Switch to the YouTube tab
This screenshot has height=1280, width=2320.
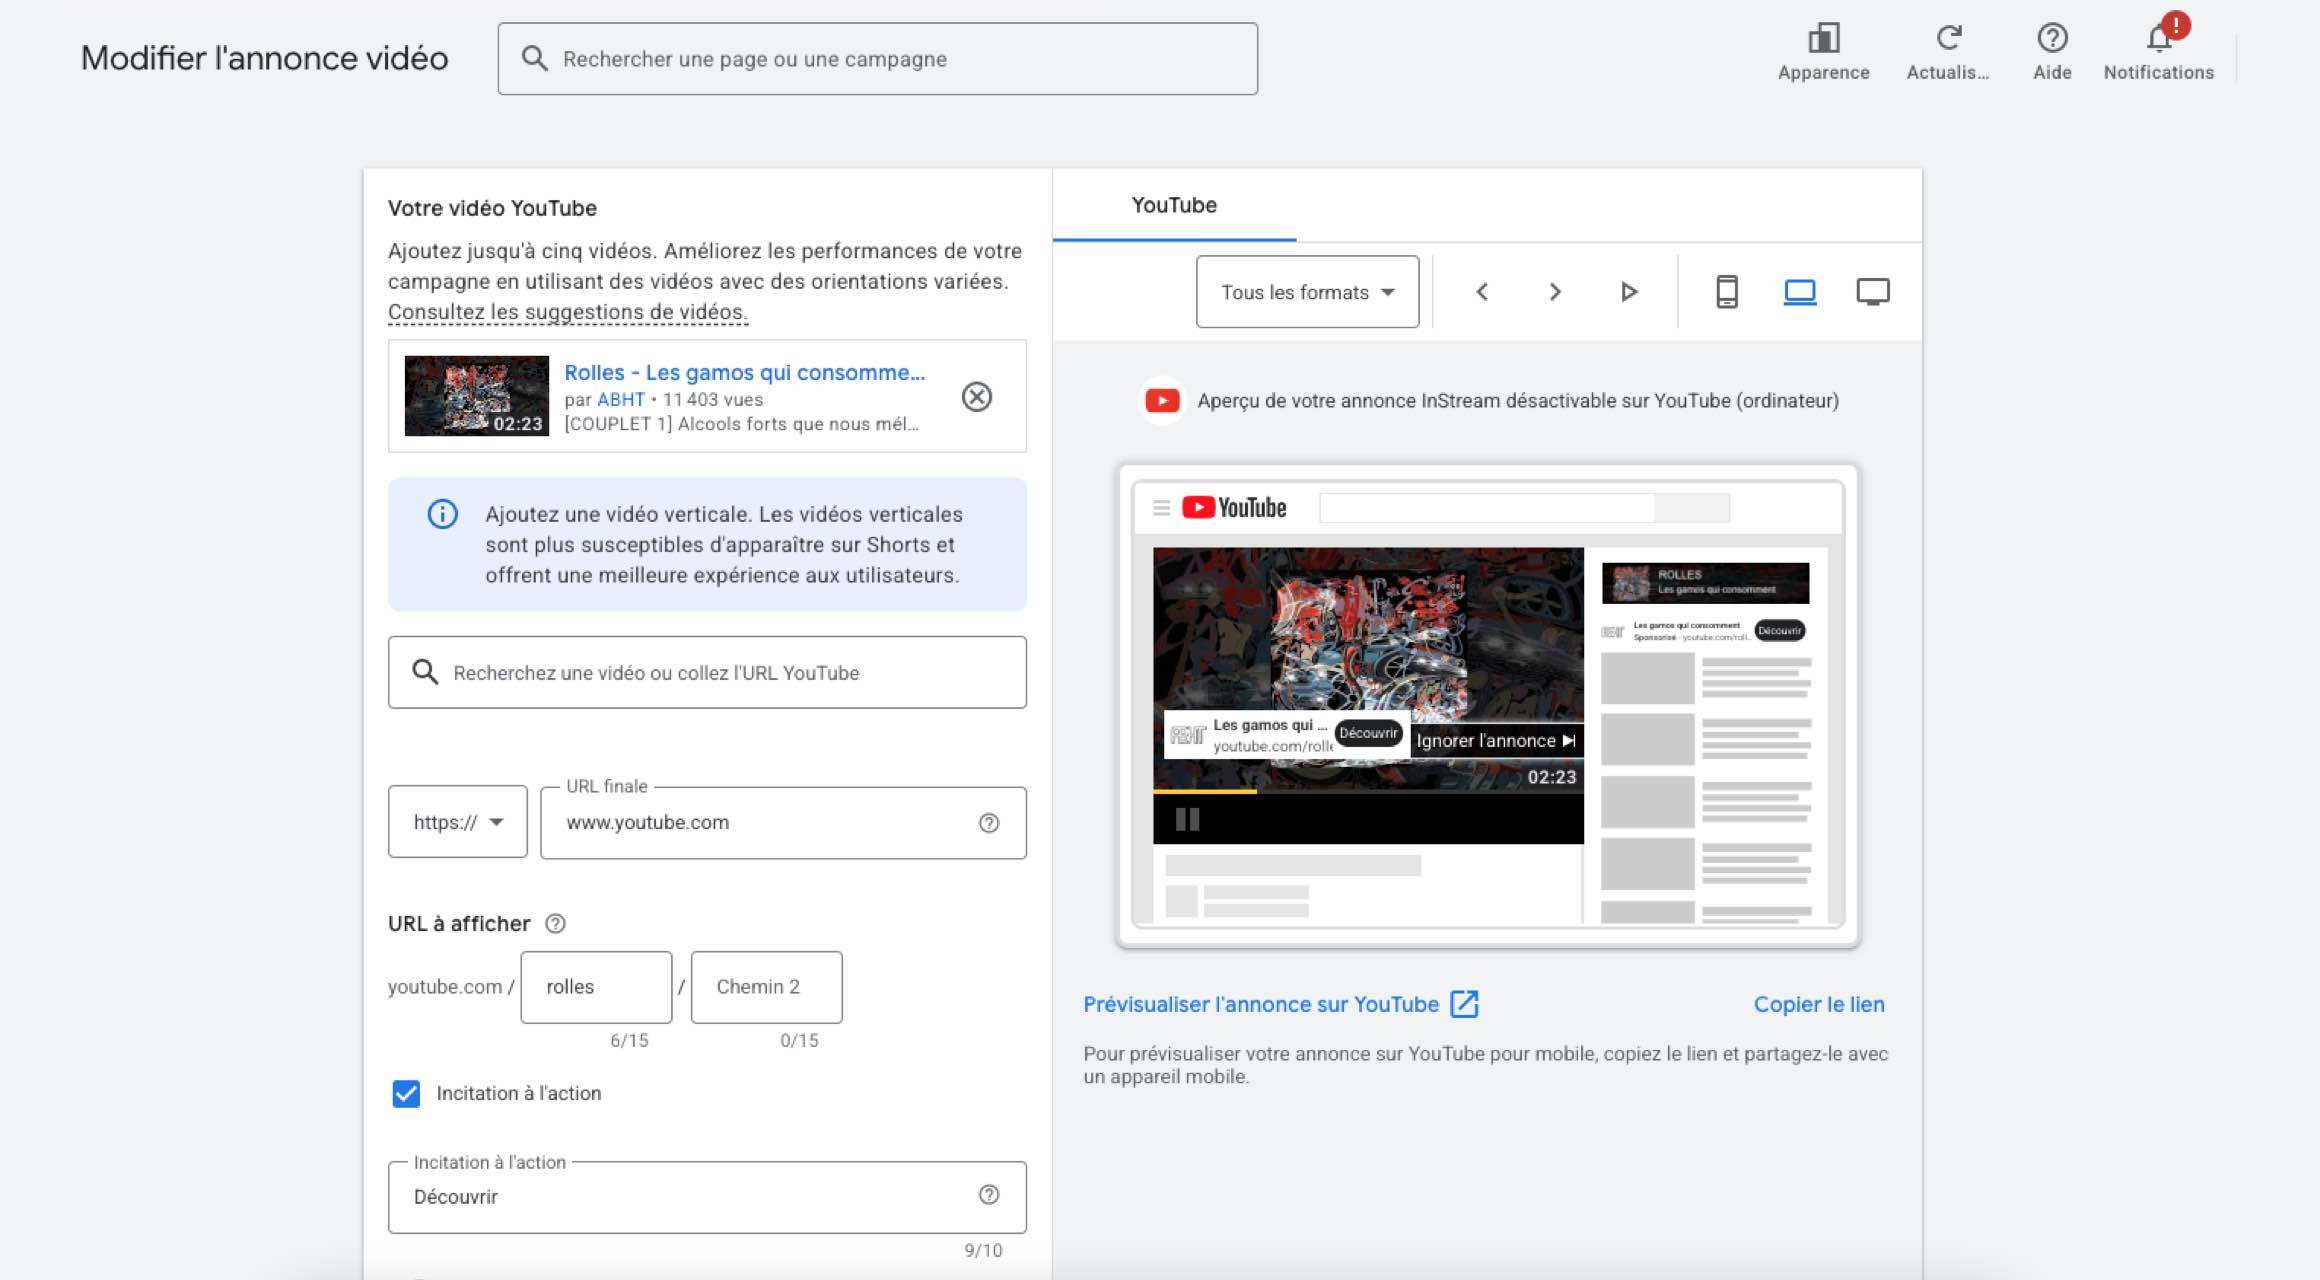1174,205
